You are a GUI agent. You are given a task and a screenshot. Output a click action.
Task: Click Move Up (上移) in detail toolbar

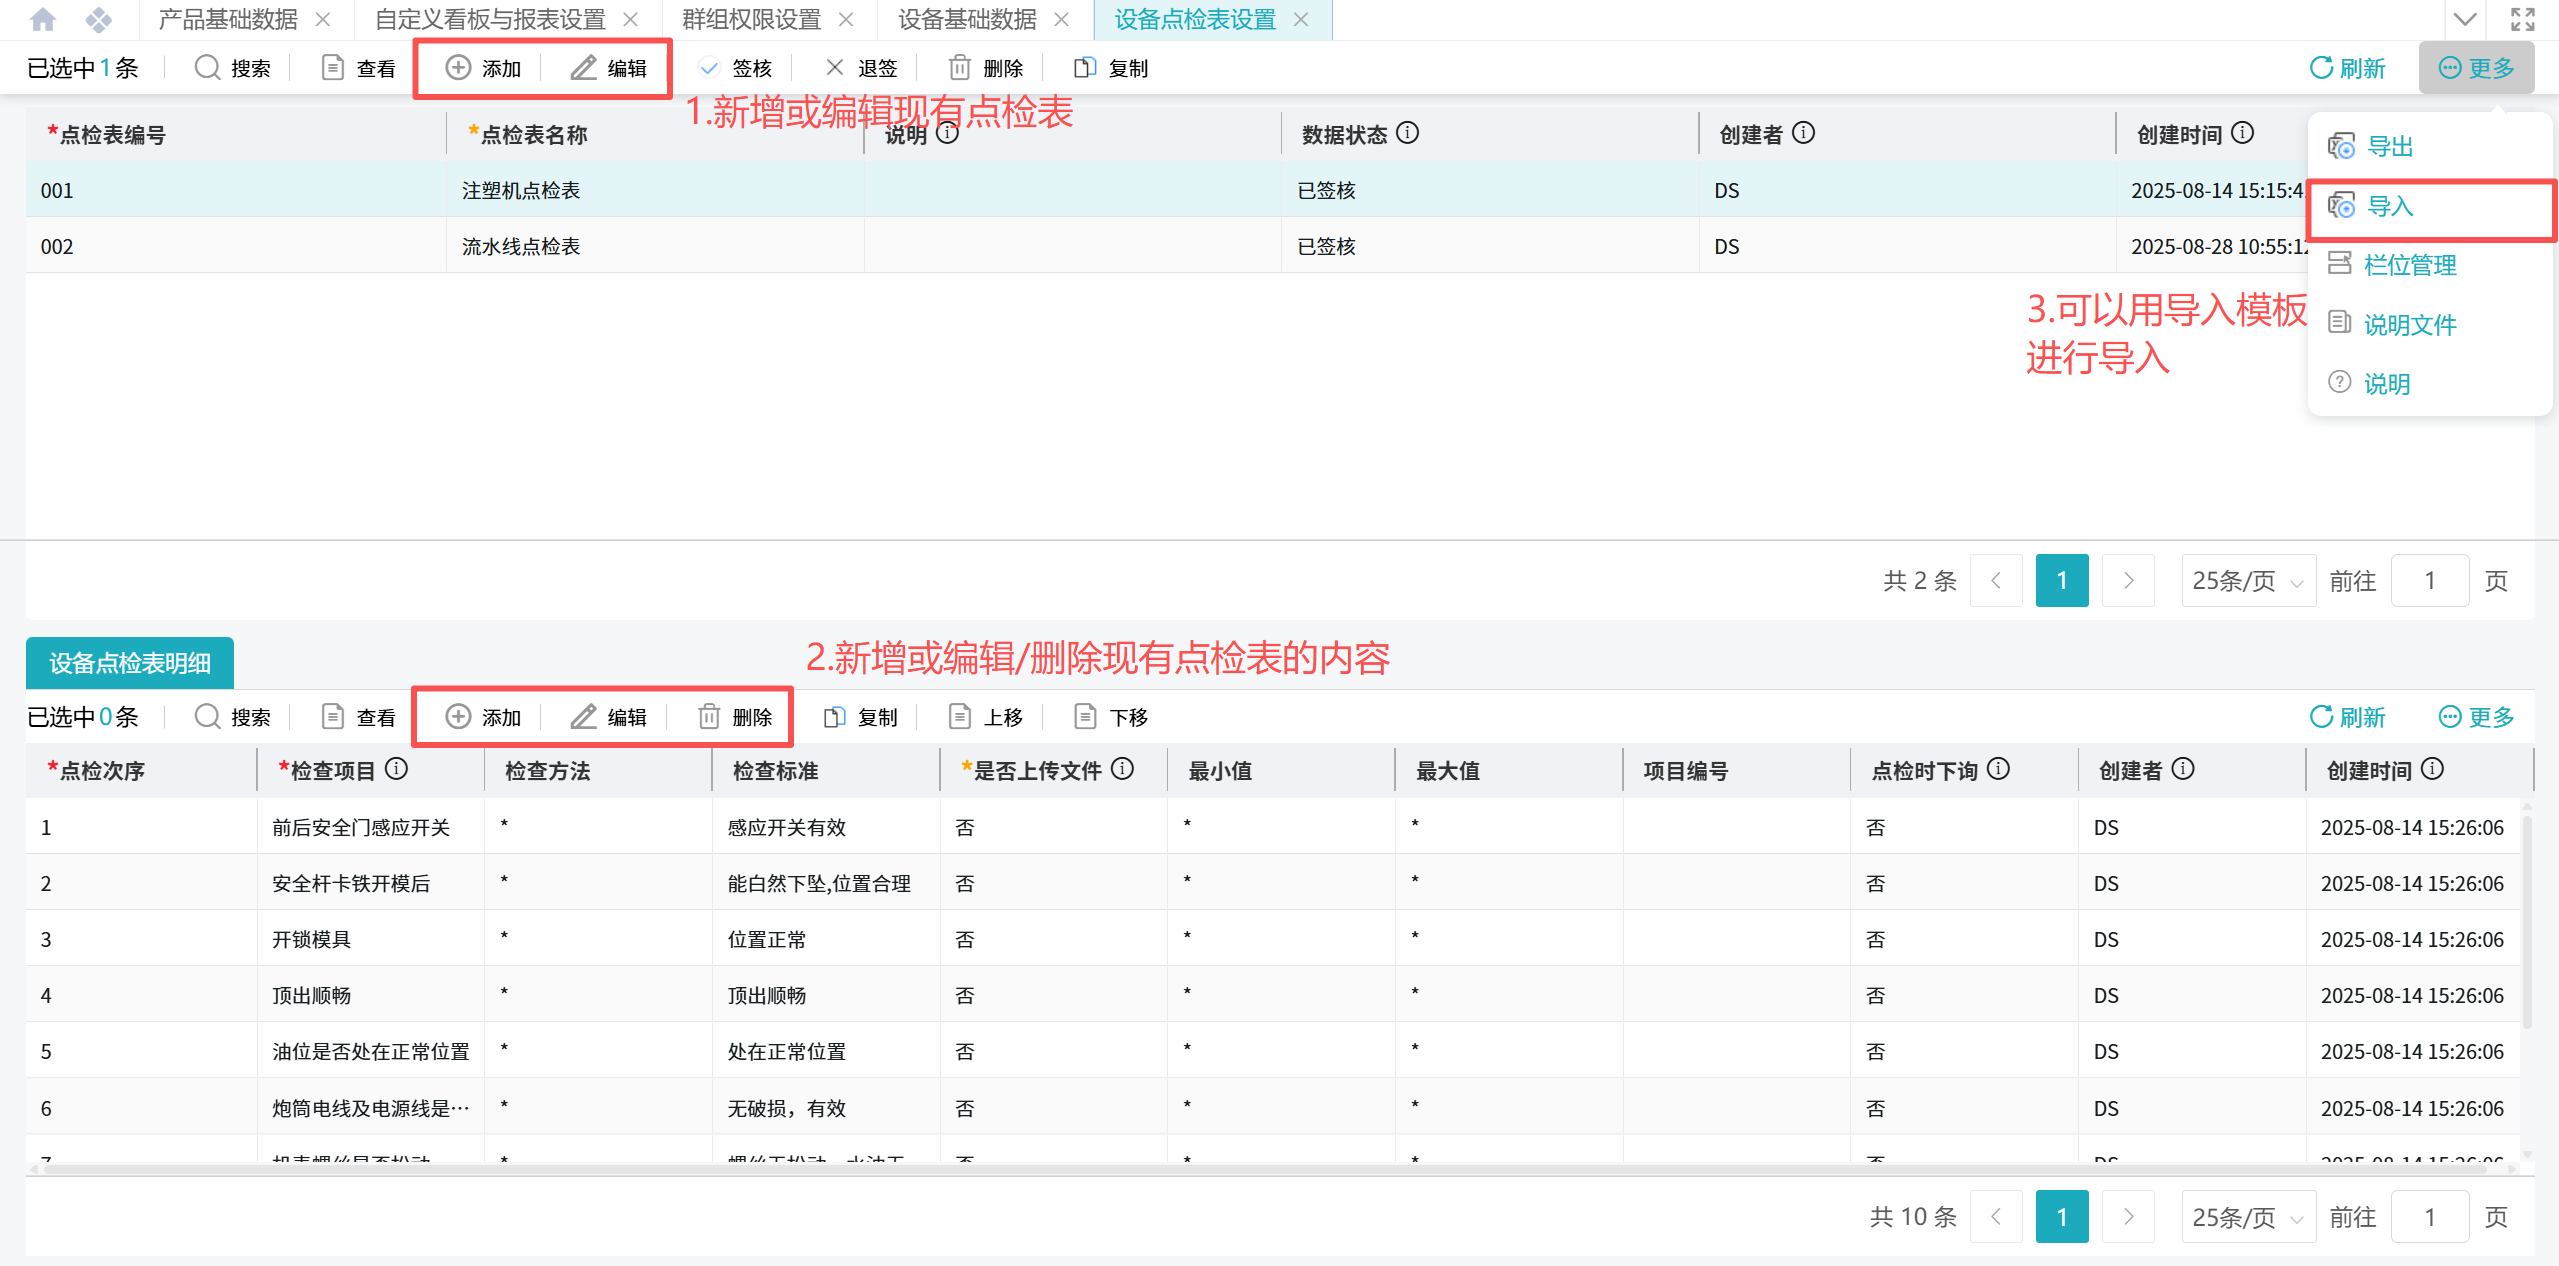(986, 717)
